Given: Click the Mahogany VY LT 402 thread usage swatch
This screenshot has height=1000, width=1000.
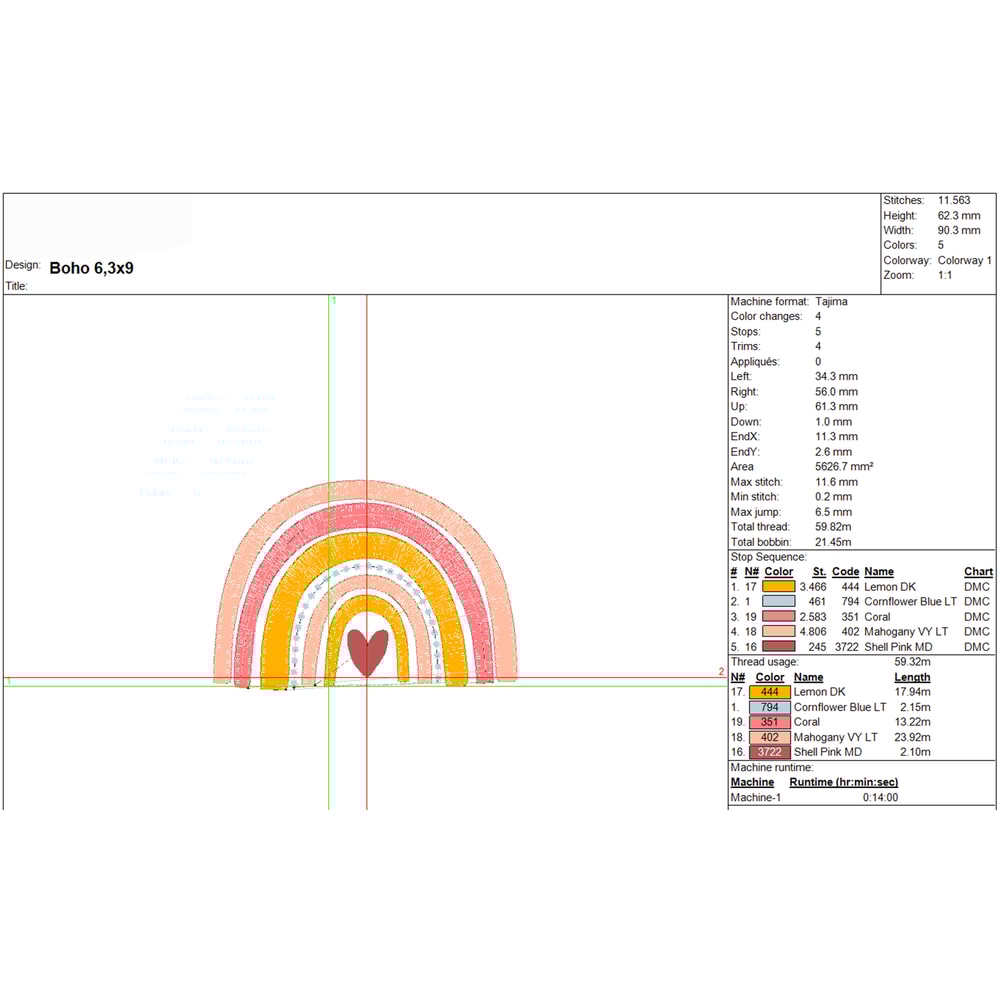Looking at the screenshot, I should (x=769, y=737).
